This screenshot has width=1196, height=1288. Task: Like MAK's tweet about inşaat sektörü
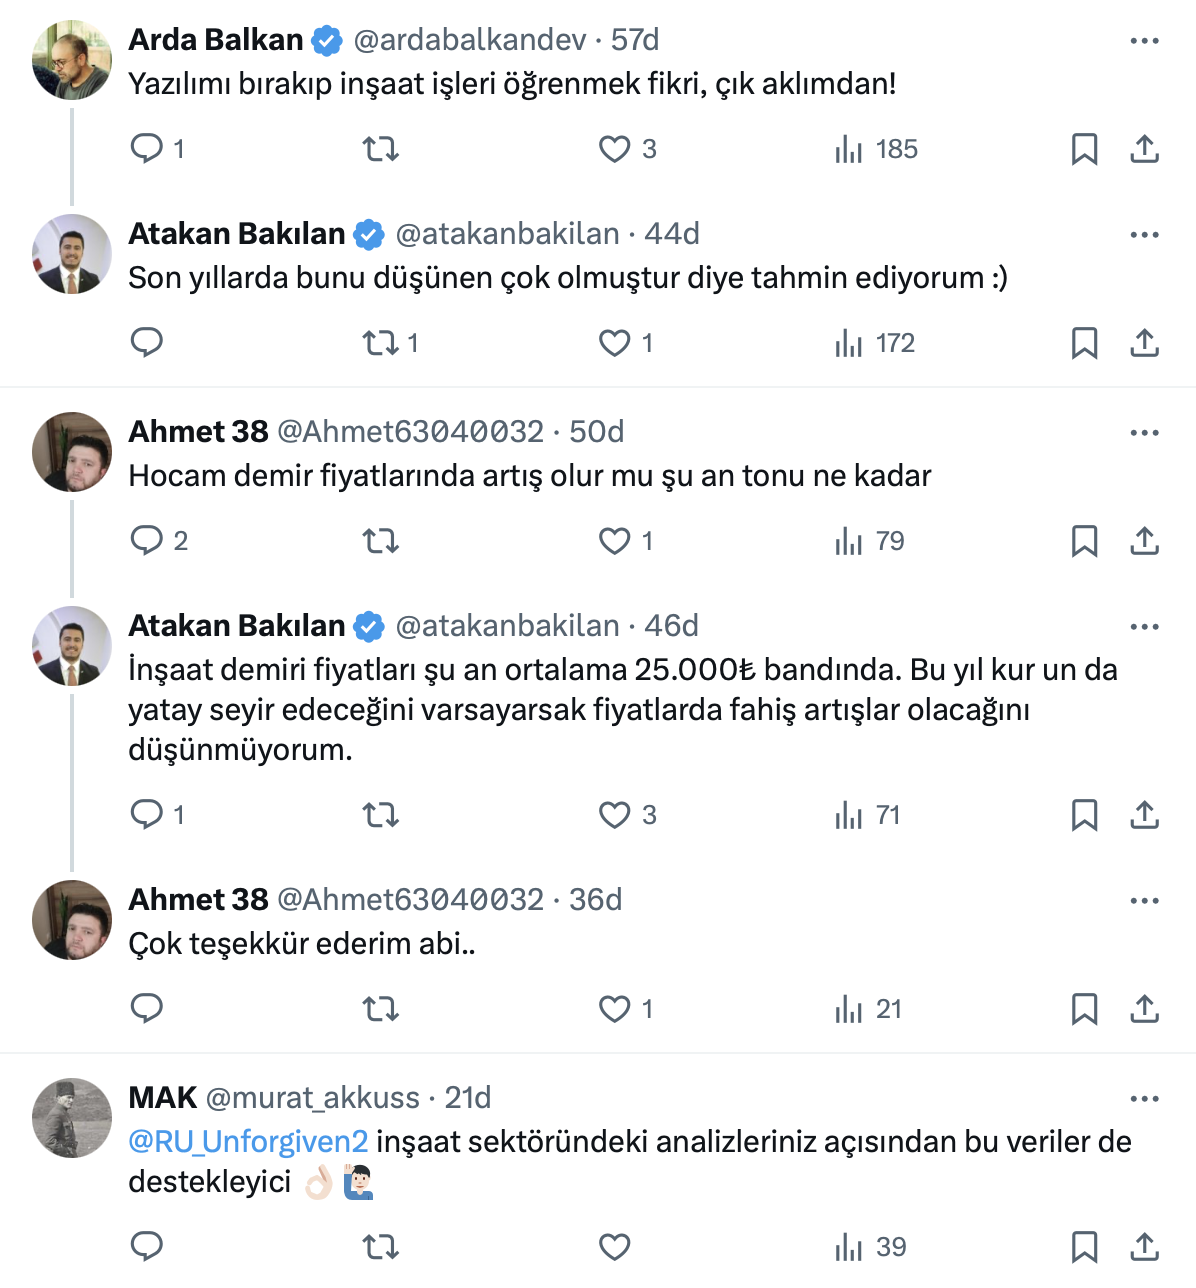point(614,1247)
